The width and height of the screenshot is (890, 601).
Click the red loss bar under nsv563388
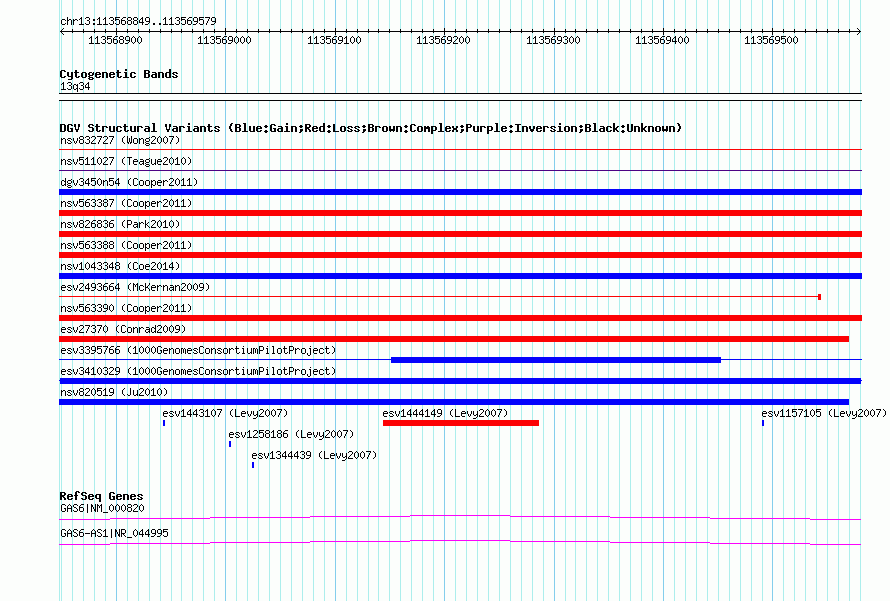click(460, 255)
